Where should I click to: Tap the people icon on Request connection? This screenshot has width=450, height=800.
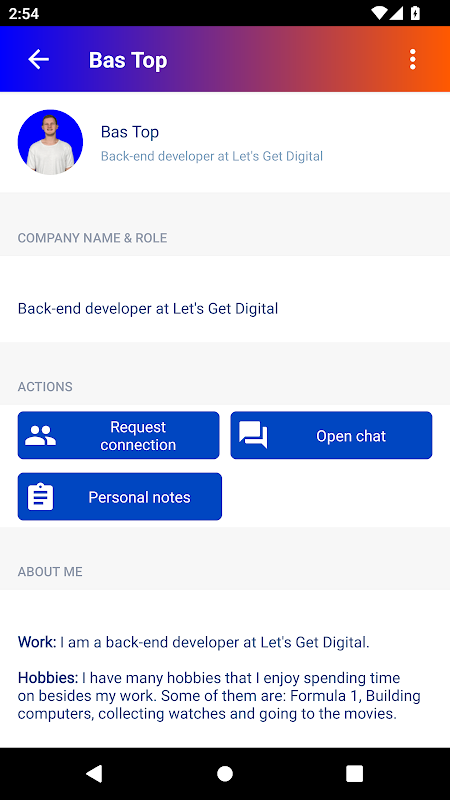(40, 436)
